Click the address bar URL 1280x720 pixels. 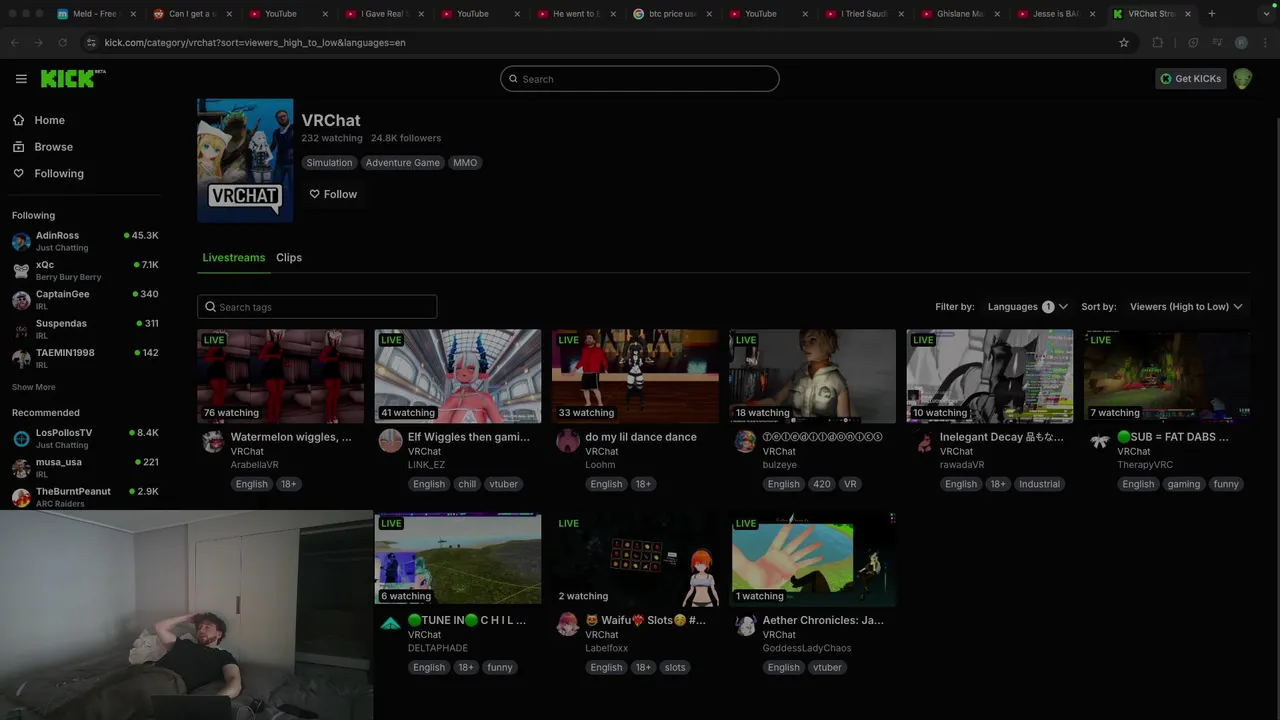coord(255,43)
